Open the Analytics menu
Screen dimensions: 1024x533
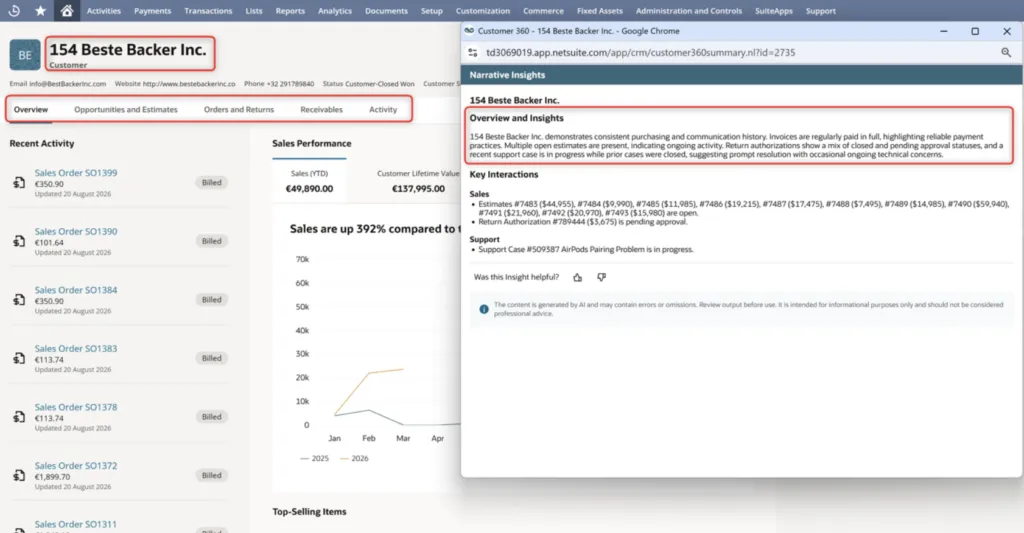(334, 11)
